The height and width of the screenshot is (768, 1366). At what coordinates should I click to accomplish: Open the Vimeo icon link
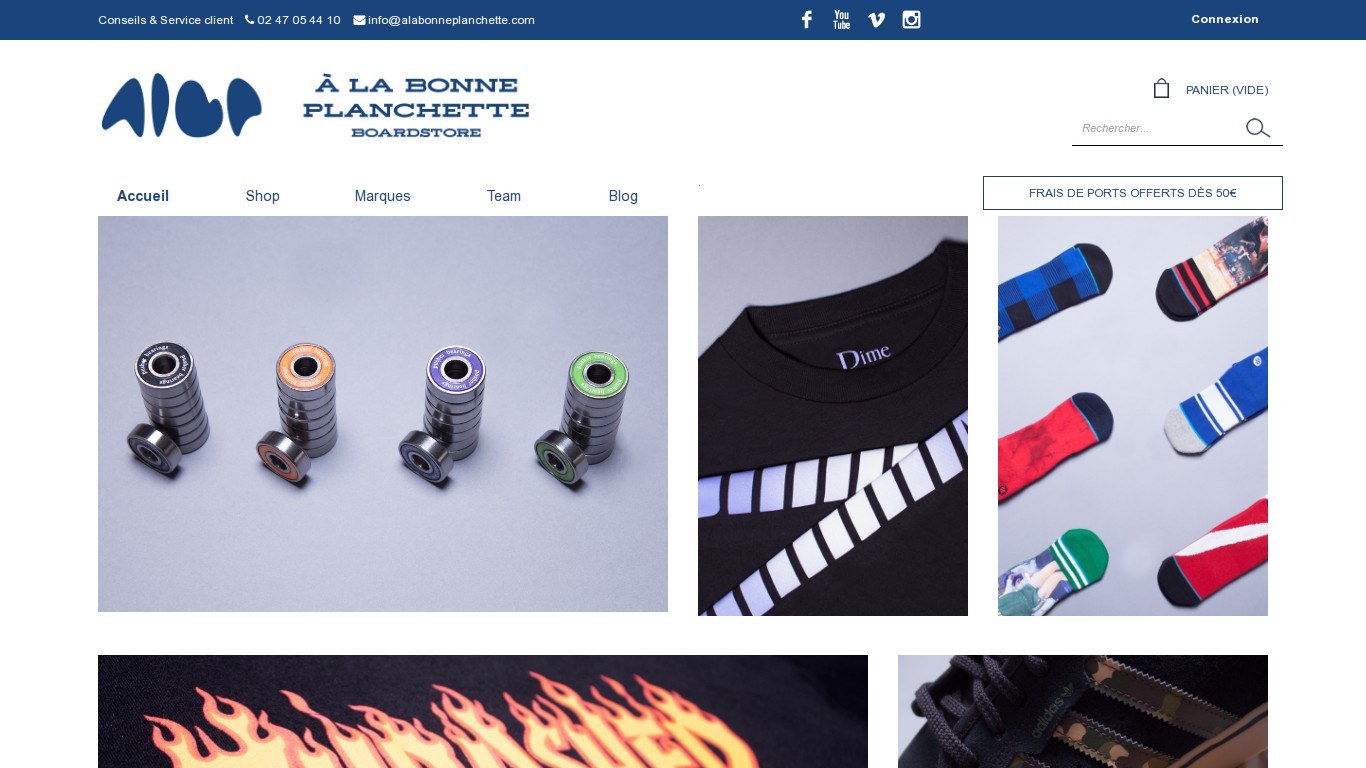pyautogui.click(x=876, y=20)
